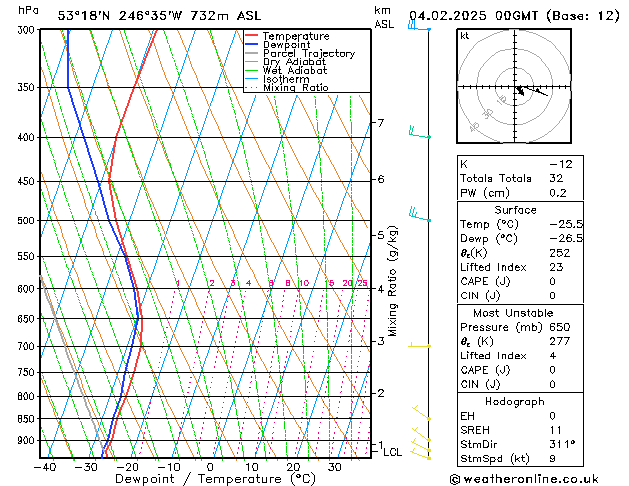Screen dimensions: 629x486
Task: Click the wind barb at 300 hPa
Action: 419,26
